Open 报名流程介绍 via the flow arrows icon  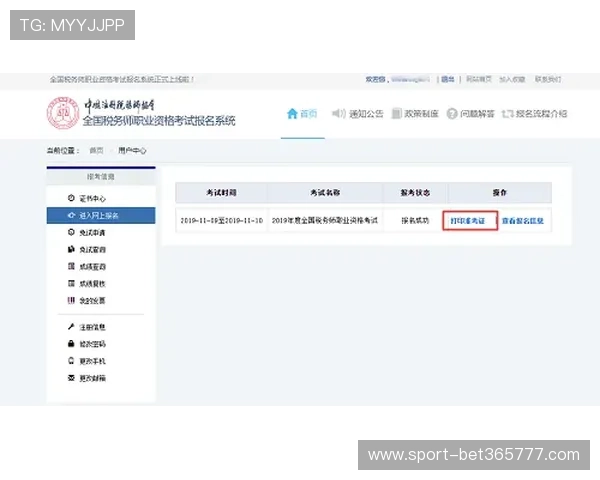[x=507, y=114]
